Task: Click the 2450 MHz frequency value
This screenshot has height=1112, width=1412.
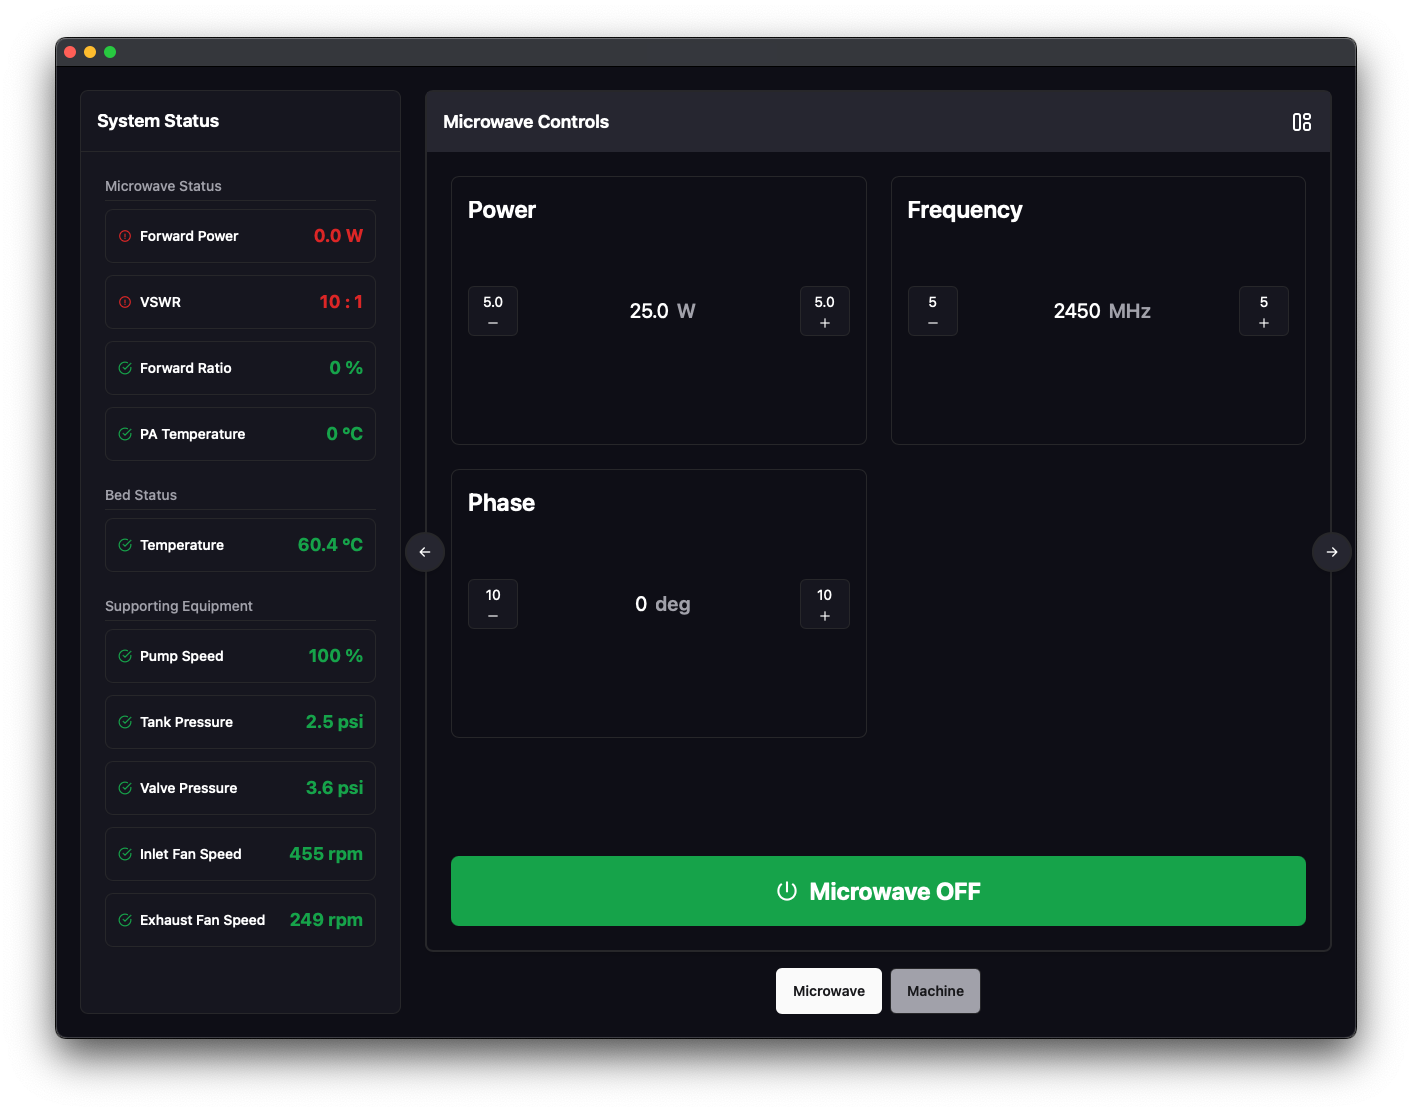Action: click(x=1102, y=311)
